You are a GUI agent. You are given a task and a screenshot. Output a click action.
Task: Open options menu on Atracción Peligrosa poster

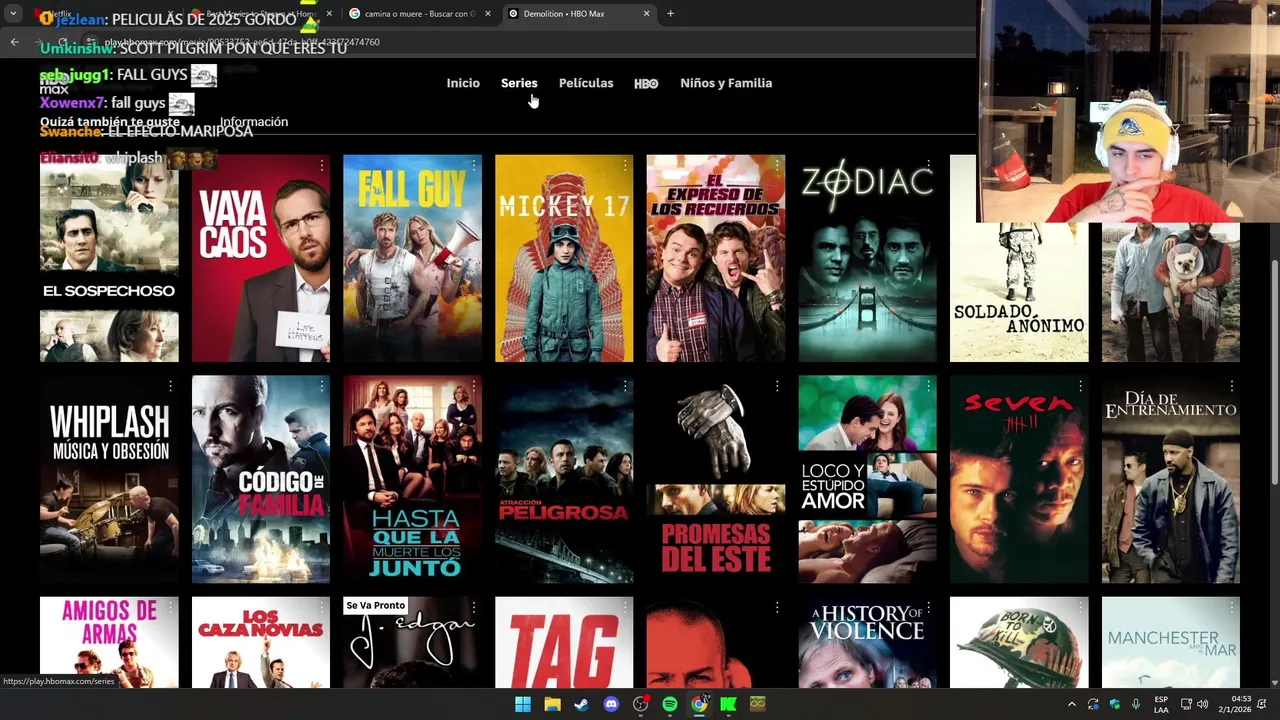click(x=625, y=386)
